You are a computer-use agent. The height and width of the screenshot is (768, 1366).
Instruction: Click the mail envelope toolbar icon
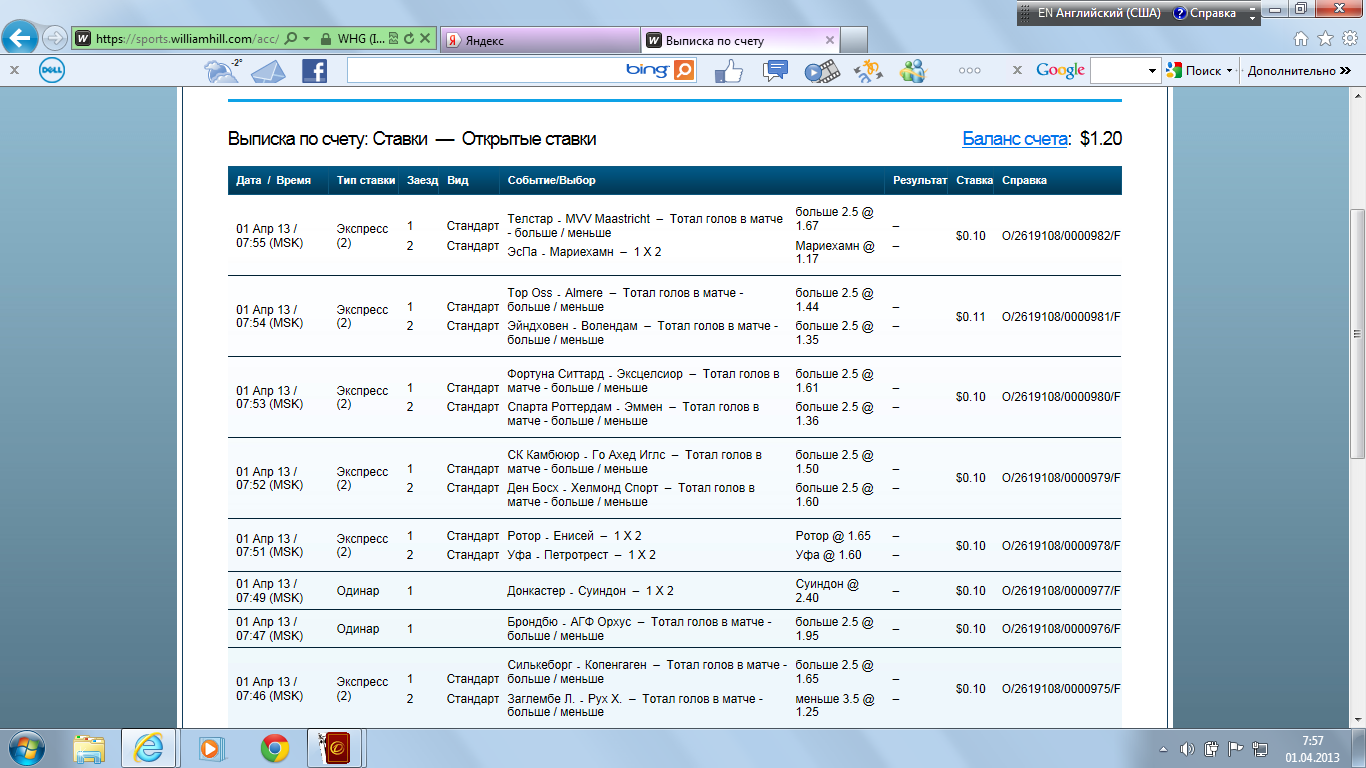click(x=268, y=71)
